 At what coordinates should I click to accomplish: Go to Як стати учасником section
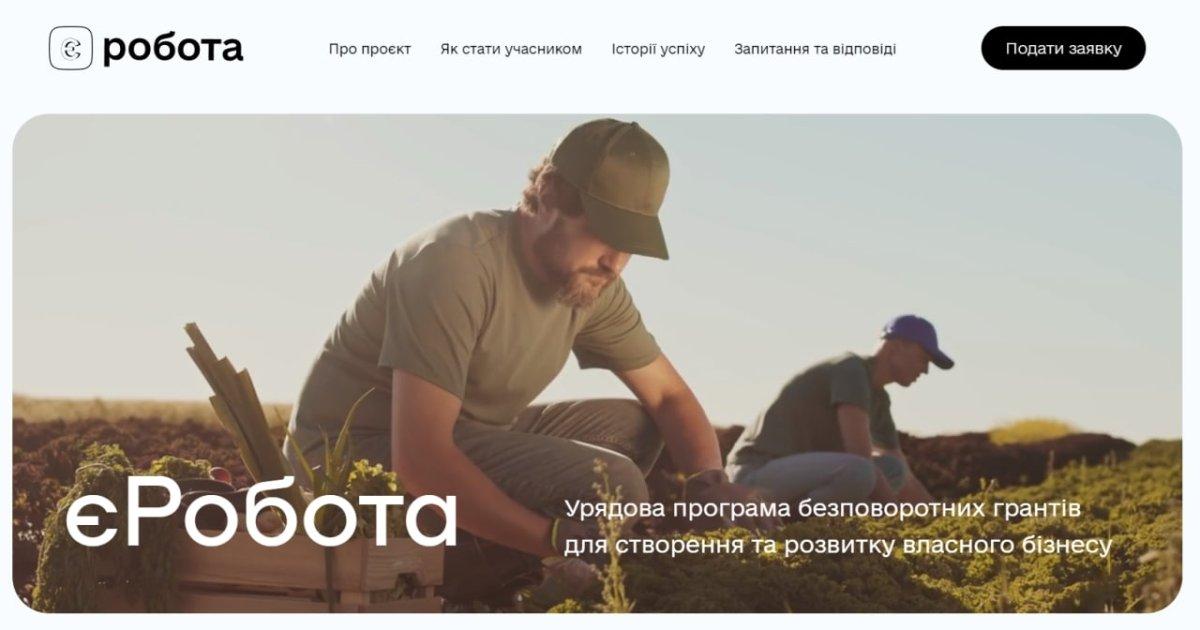[511, 49]
